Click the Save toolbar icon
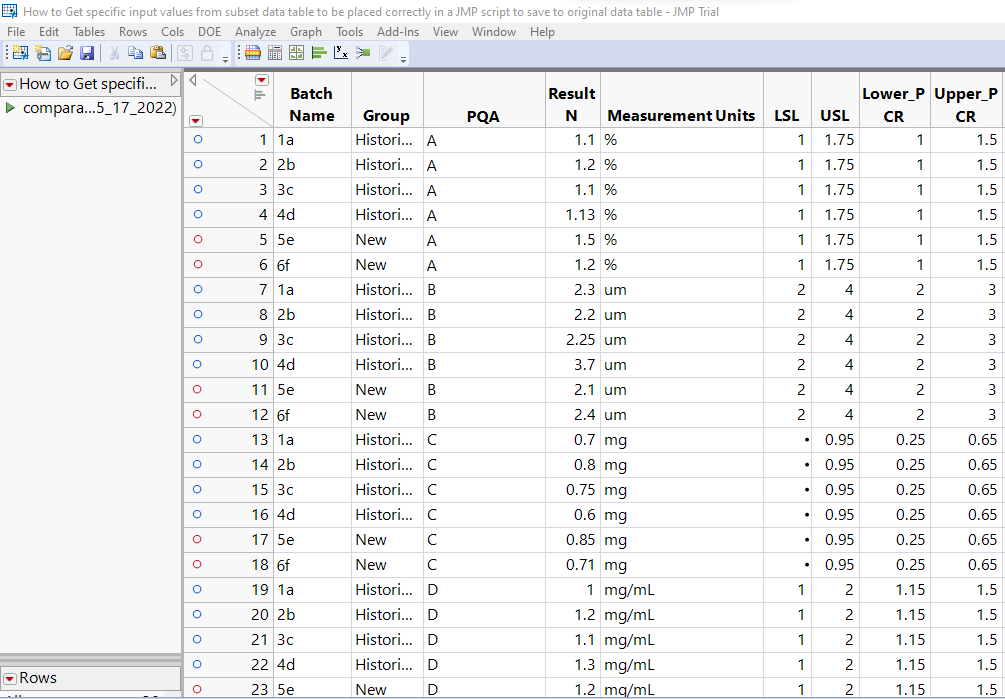This screenshot has height=699, width=1005. click(88, 53)
